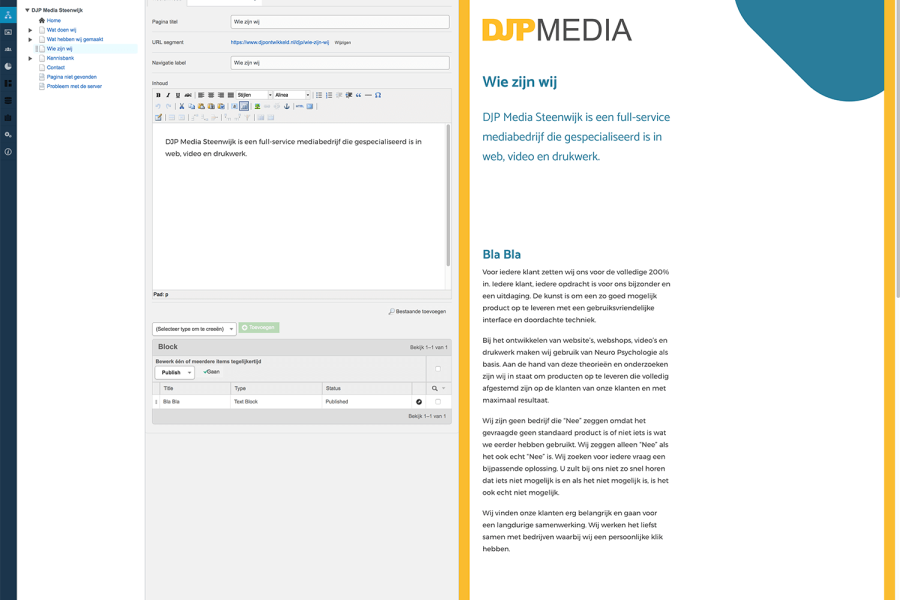Open the Home page in site tree
Screen dimensions: 900x600
(x=53, y=21)
